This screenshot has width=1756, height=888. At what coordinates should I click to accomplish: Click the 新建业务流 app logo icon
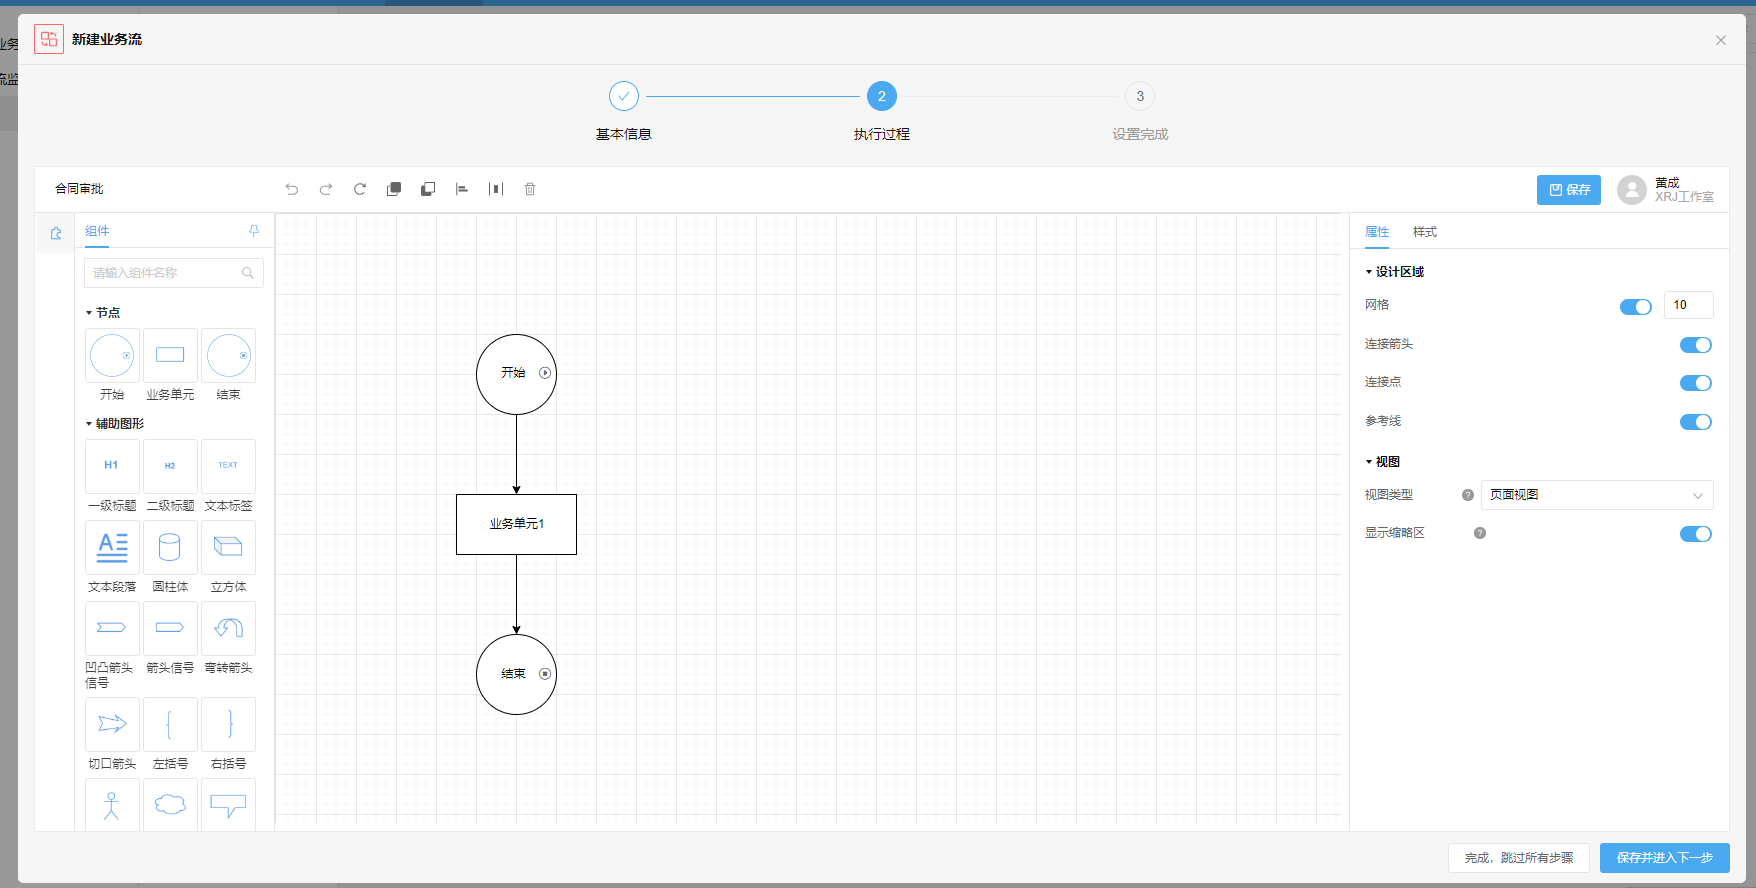[x=49, y=39]
